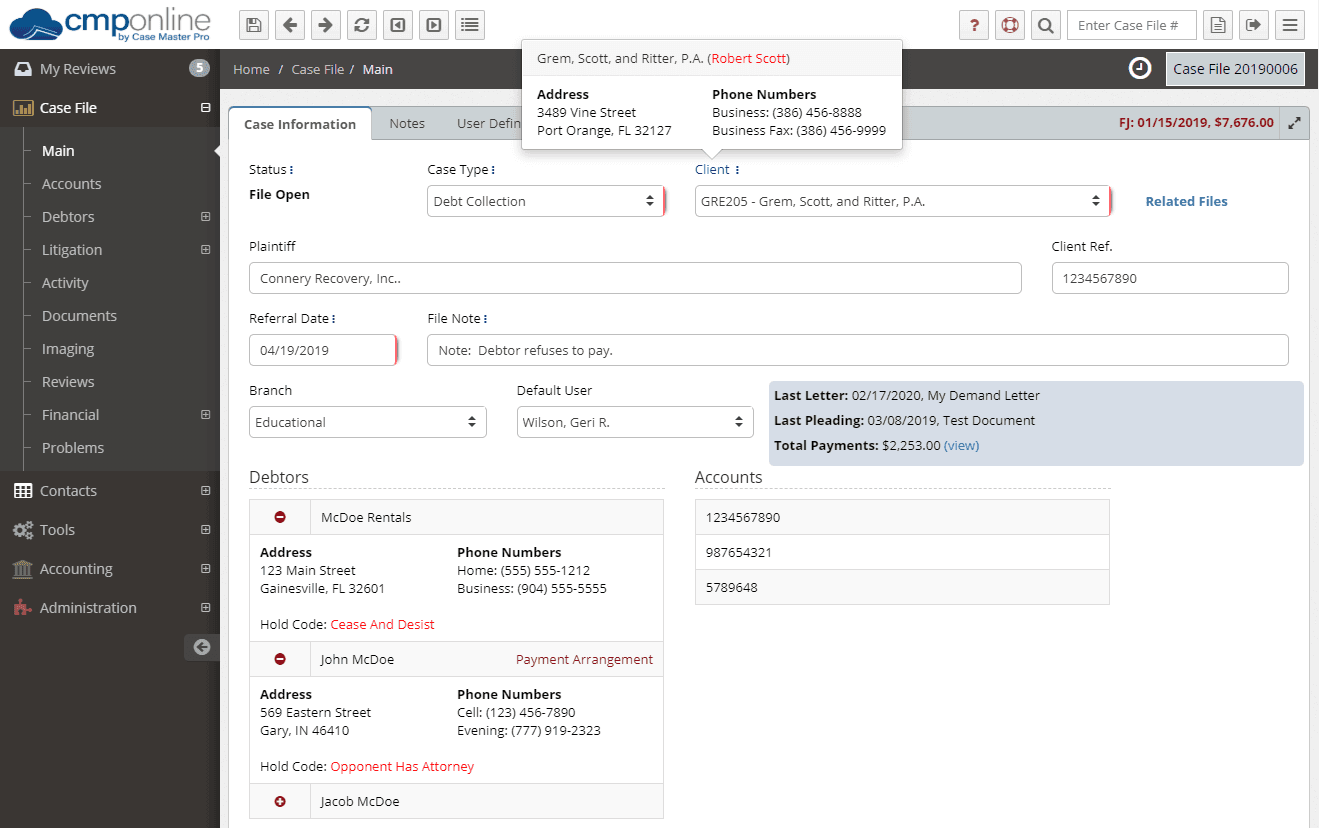Switch to the Notes tab
The width and height of the screenshot is (1319, 828).
pyautogui.click(x=407, y=124)
